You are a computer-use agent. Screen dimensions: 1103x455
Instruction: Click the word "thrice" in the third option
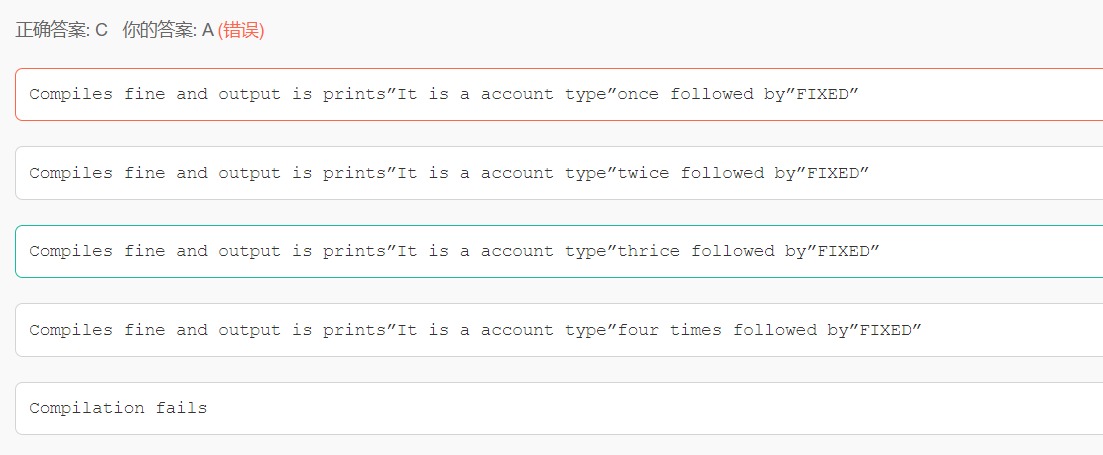click(x=649, y=251)
